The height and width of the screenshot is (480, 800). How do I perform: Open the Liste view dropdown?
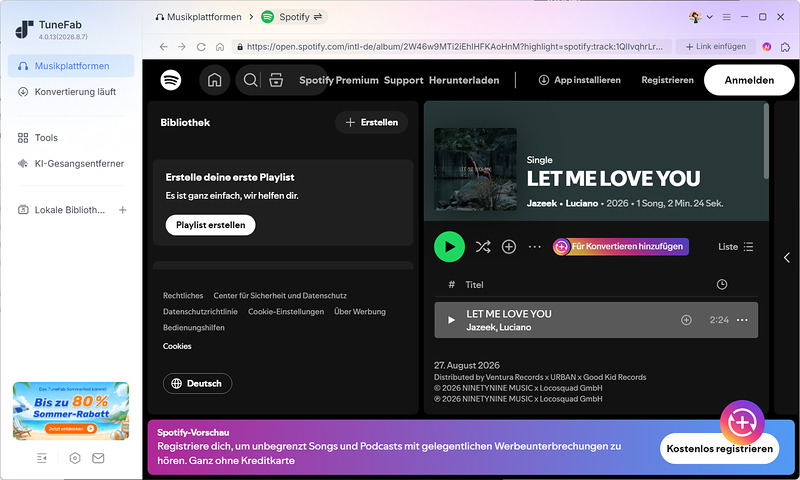736,247
